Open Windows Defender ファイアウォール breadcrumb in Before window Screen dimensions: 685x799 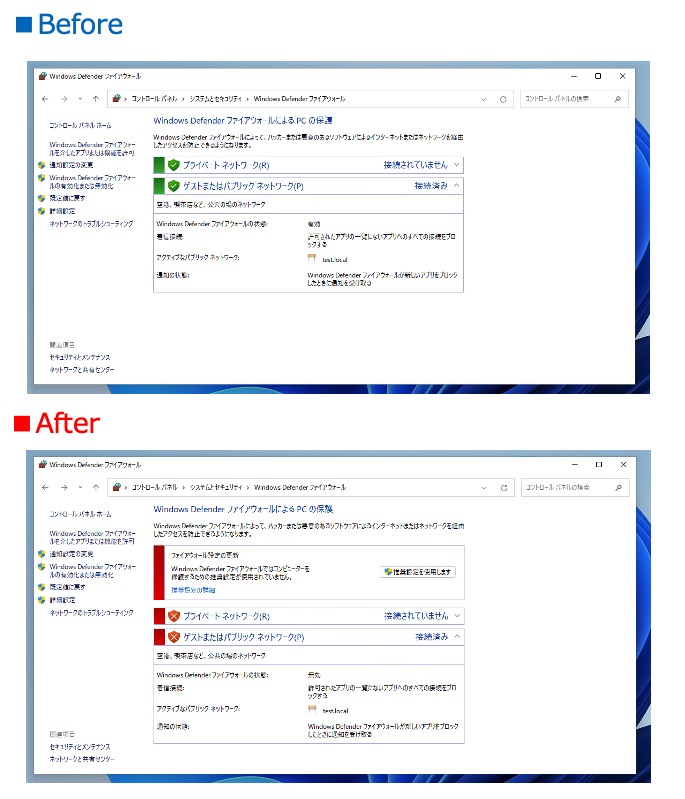[299, 99]
